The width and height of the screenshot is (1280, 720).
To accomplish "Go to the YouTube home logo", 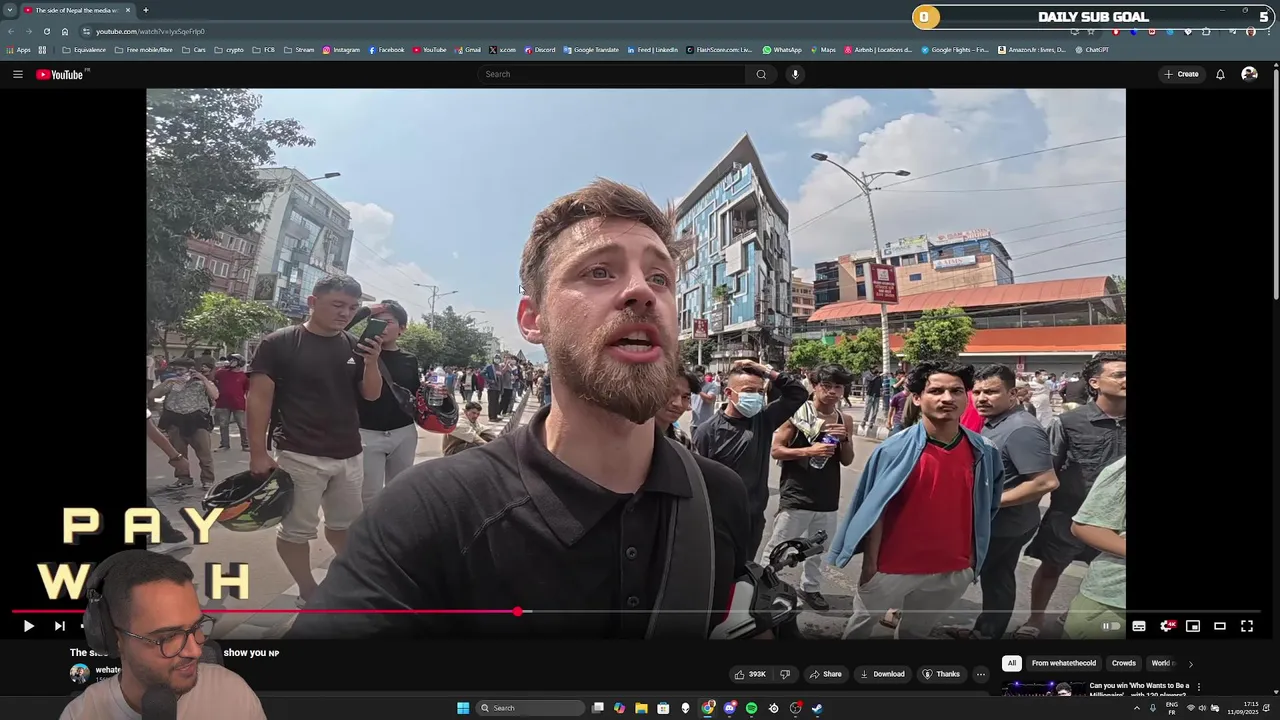I will point(62,74).
